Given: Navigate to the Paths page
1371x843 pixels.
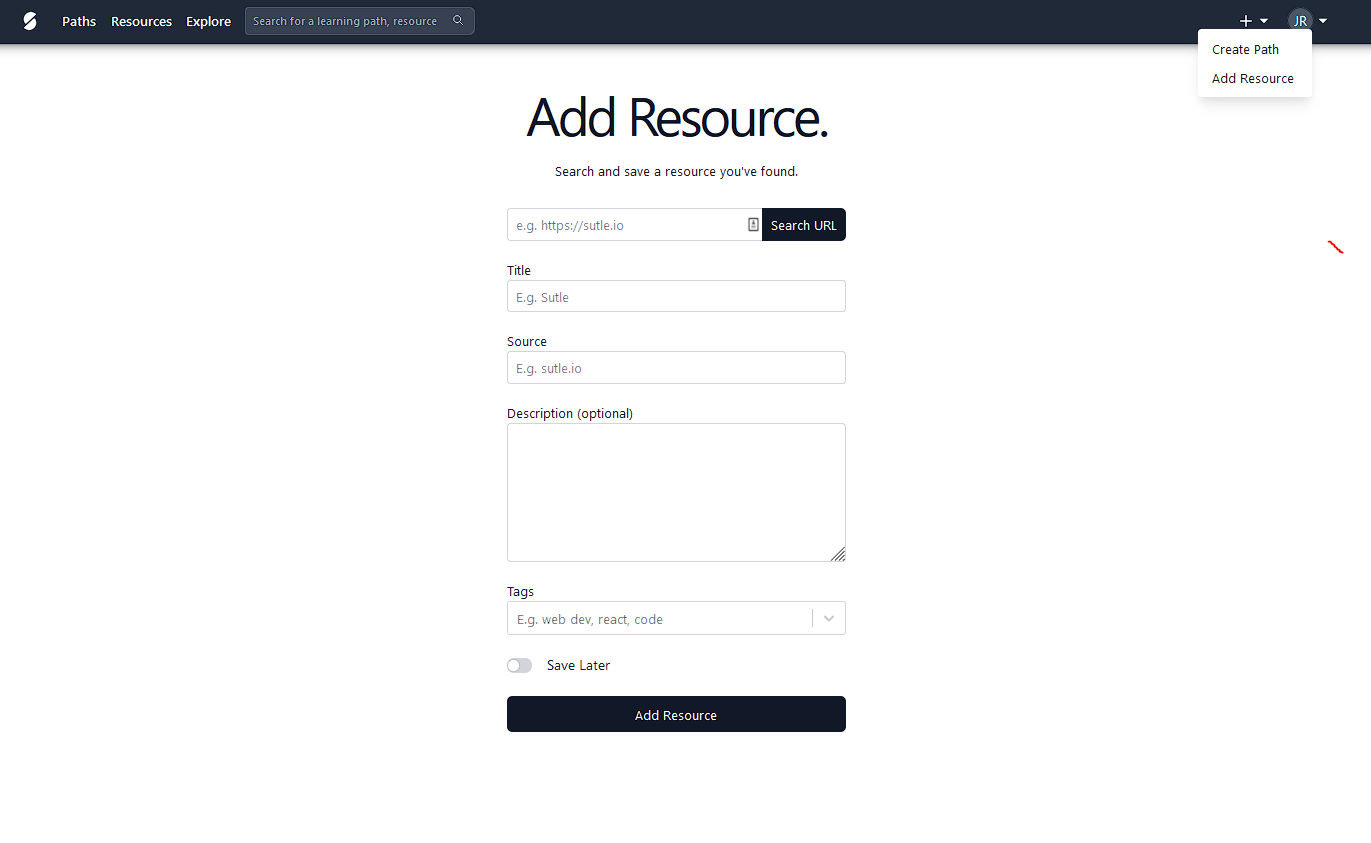Looking at the screenshot, I should pos(79,20).
